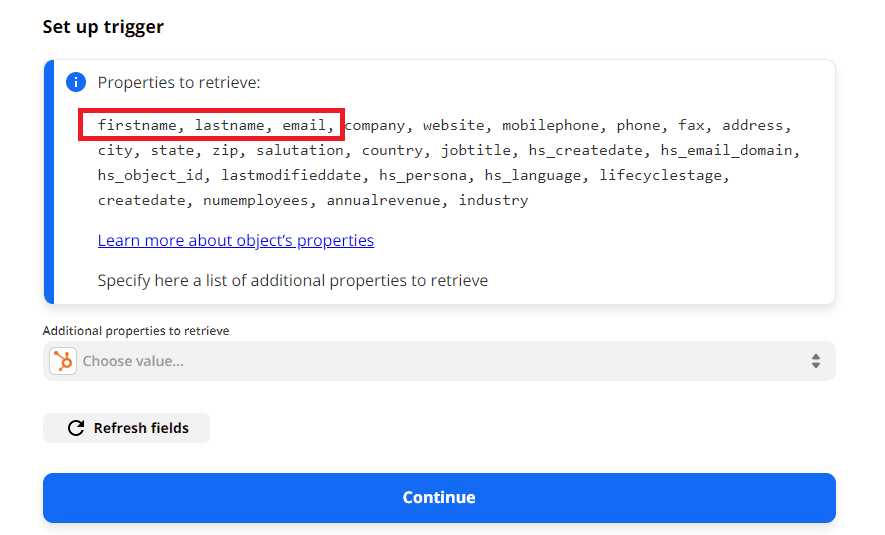This screenshot has width=885, height=535.
Task: Click the 'firstname' property text
Action: [137, 126]
